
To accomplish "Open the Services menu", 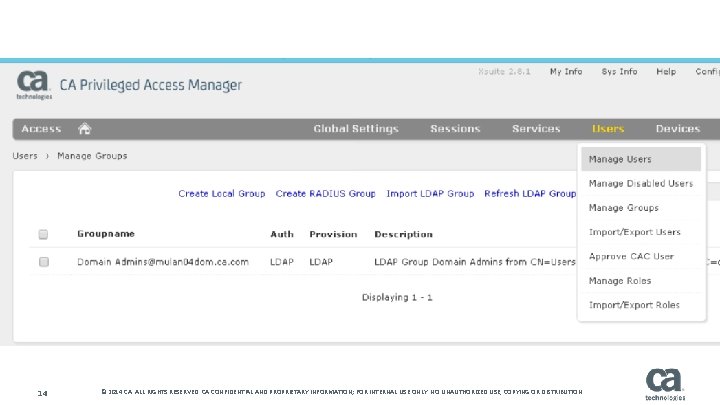I will (536, 129).
